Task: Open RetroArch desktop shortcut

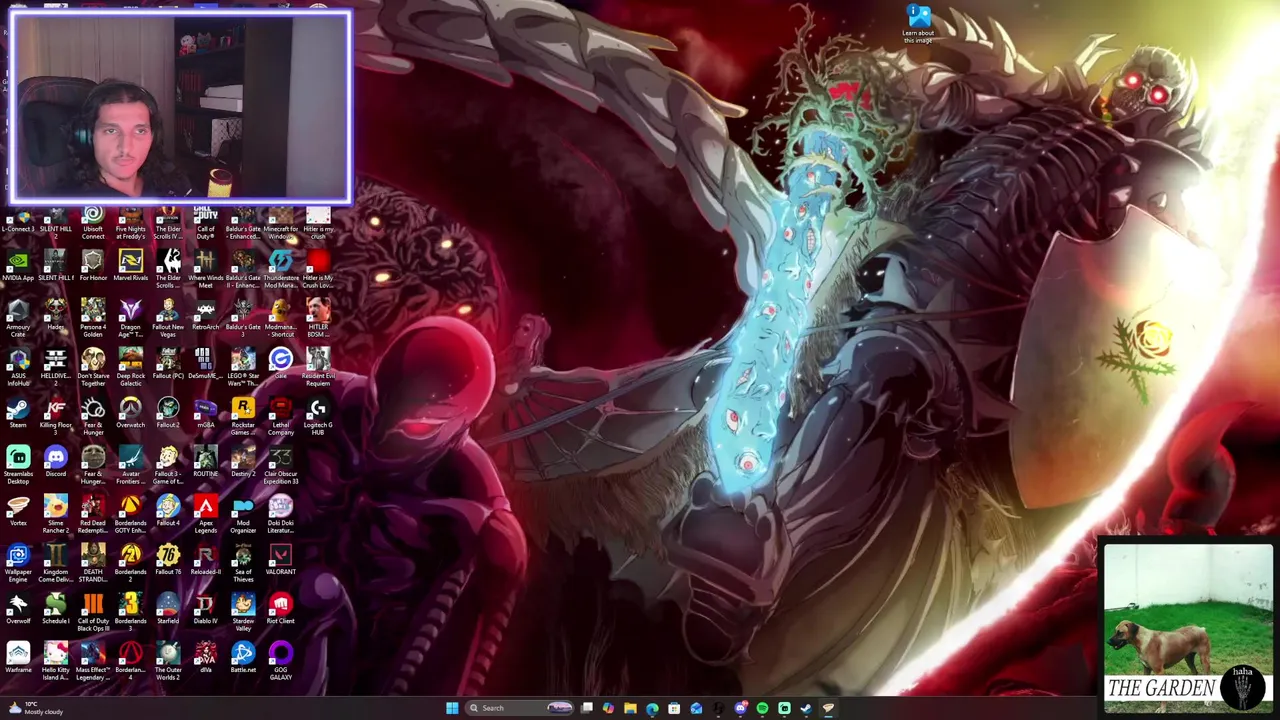Action: (x=205, y=316)
